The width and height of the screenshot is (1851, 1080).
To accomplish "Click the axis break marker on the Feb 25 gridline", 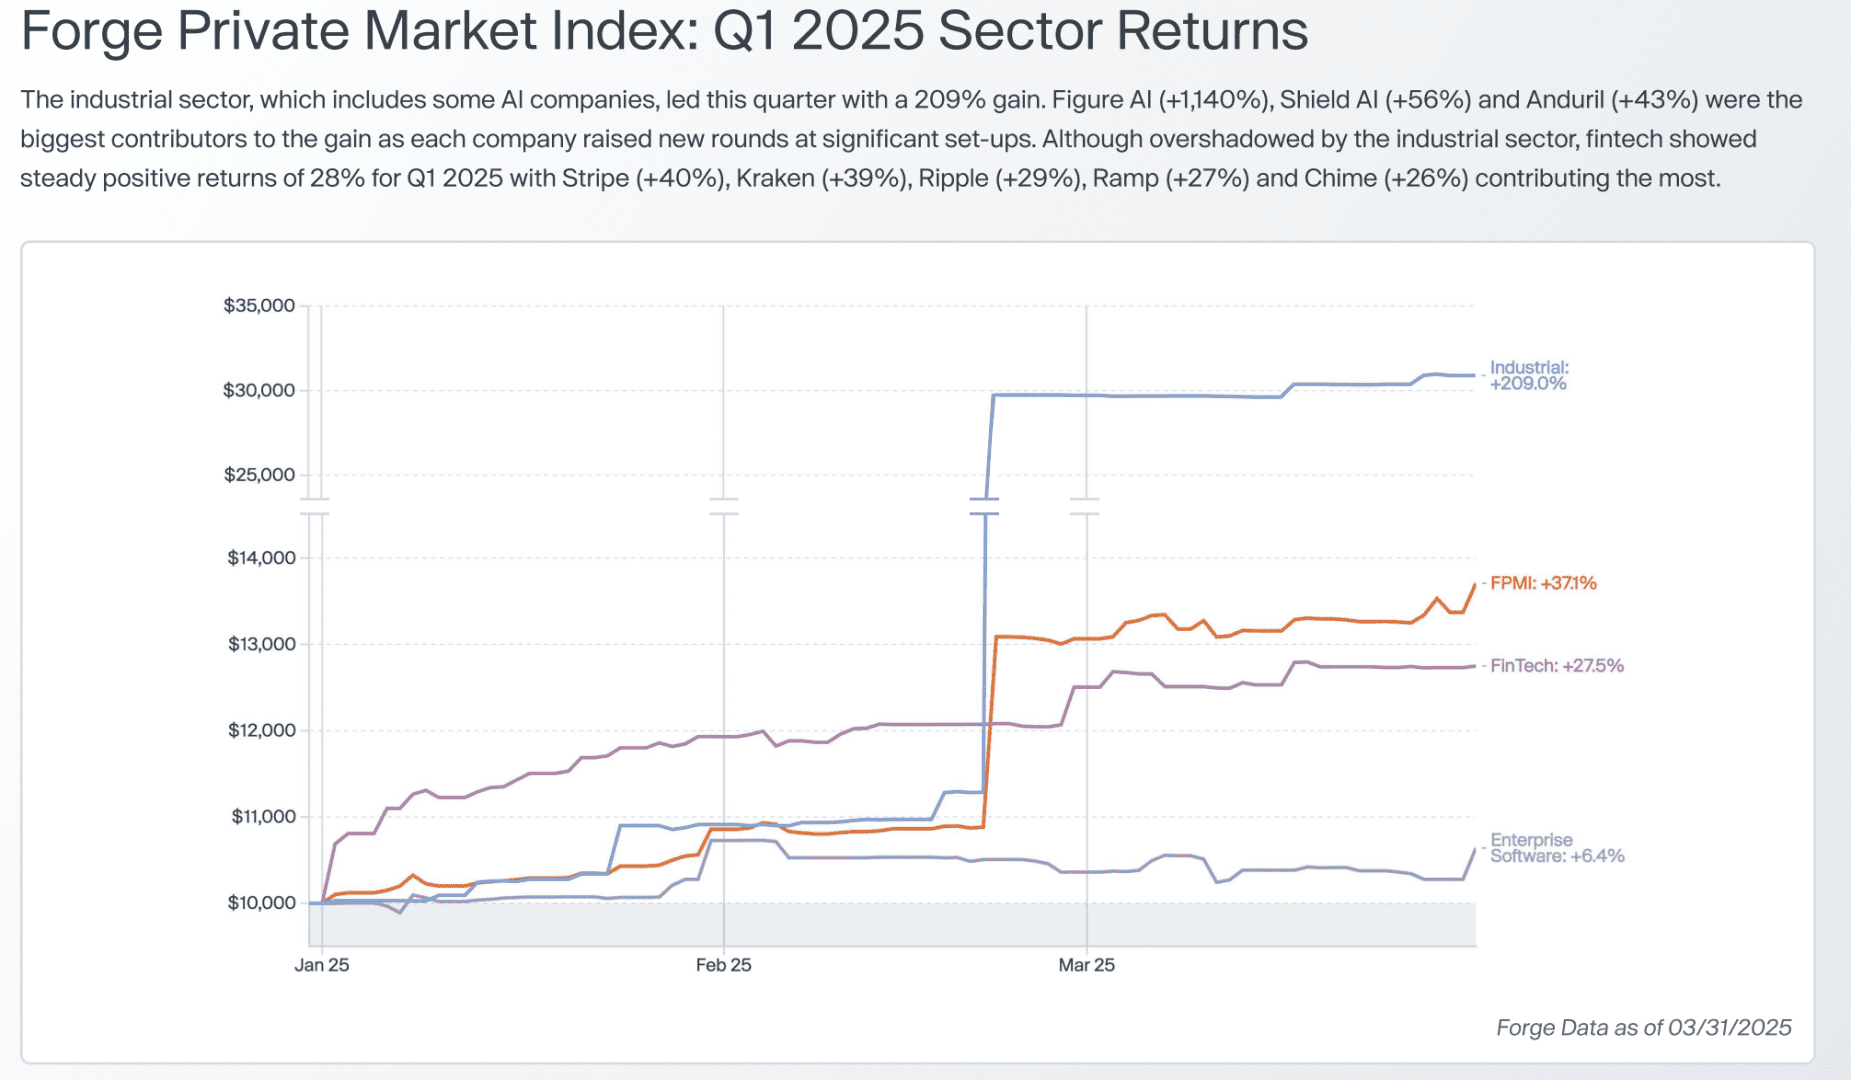I will click(723, 506).
